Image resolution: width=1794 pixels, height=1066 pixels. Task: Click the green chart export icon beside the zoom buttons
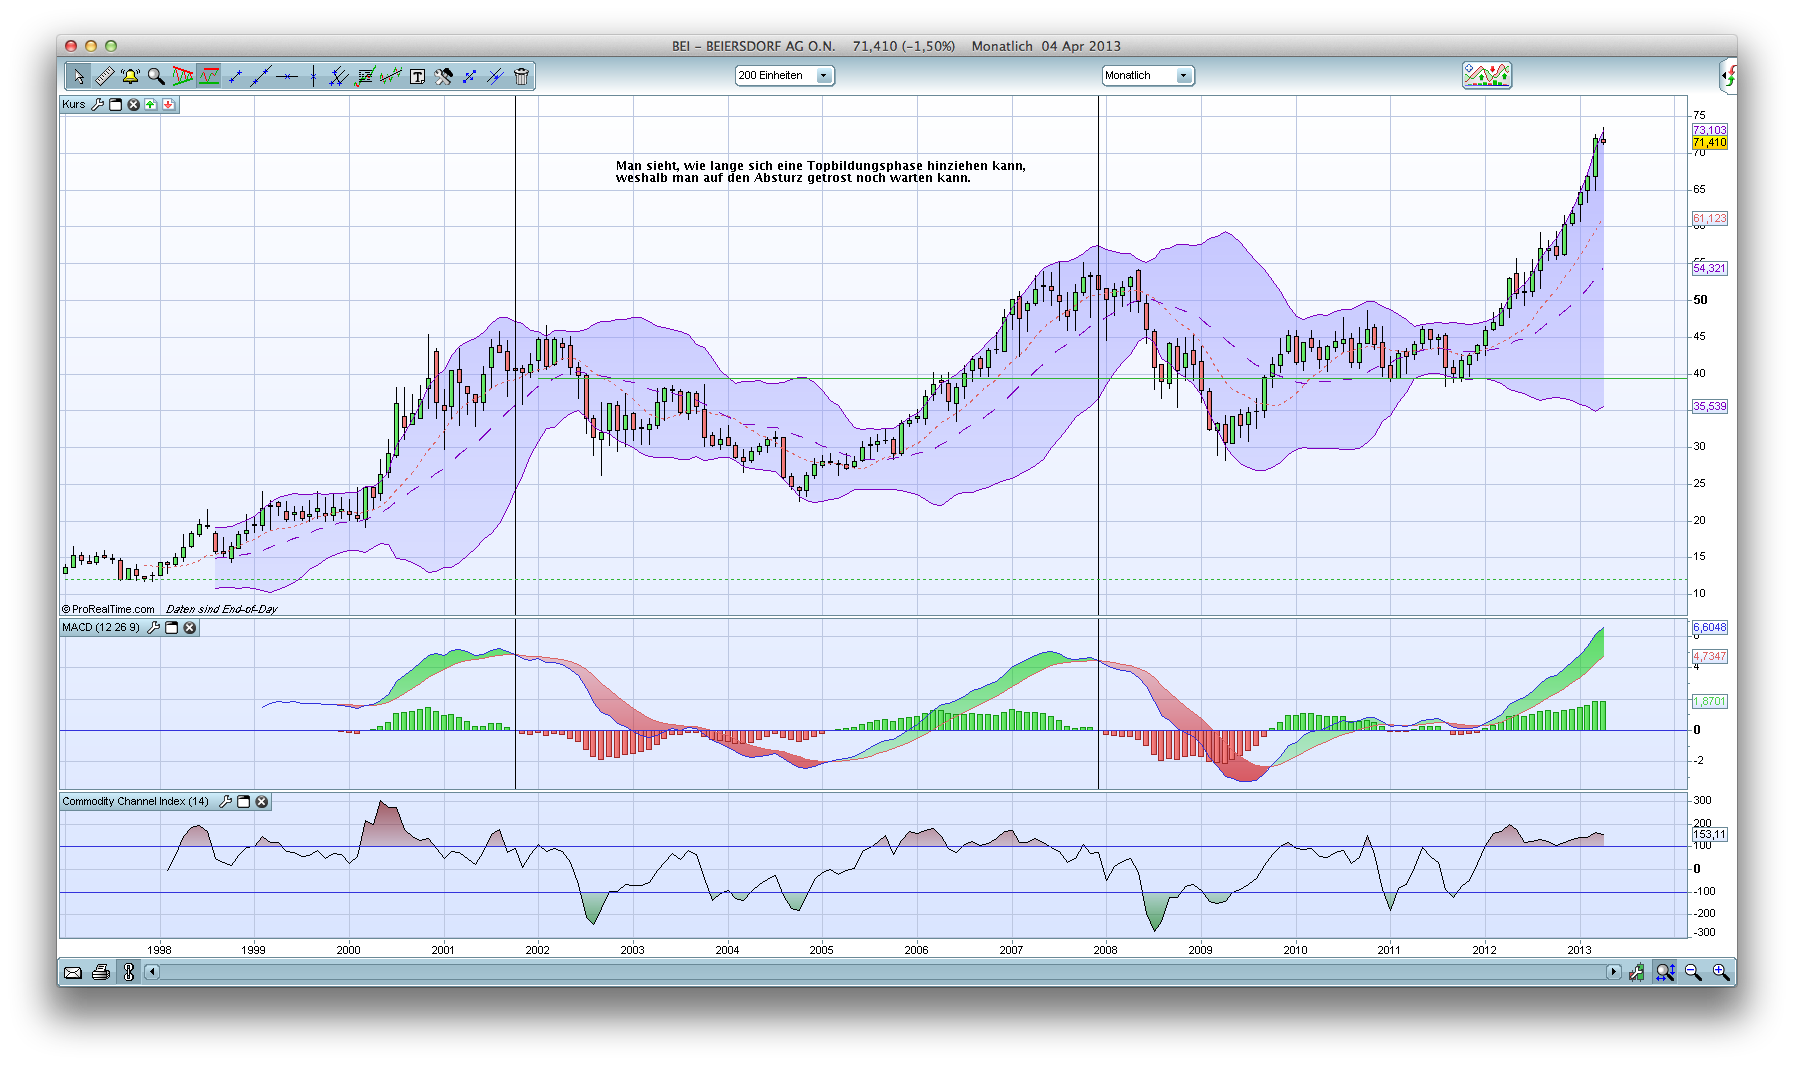pos(1637,972)
